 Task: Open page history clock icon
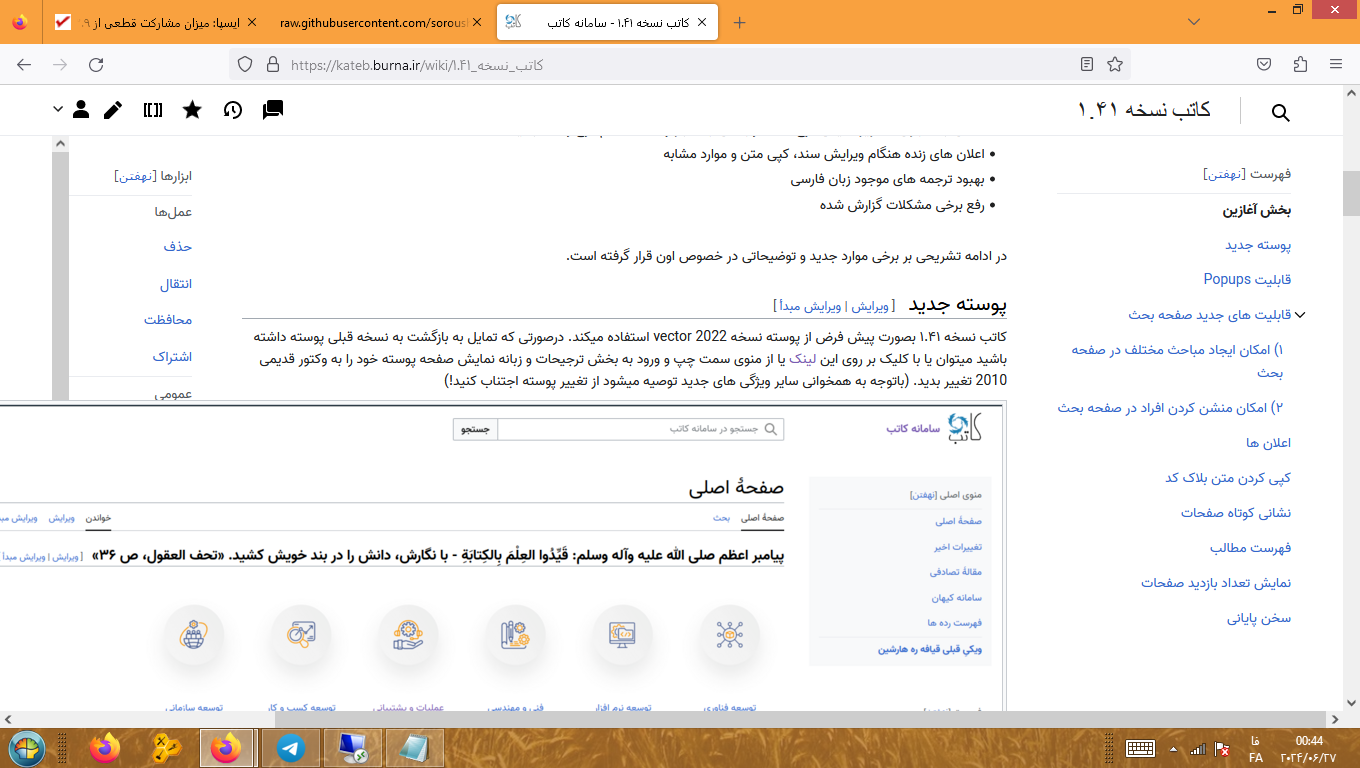(x=233, y=110)
